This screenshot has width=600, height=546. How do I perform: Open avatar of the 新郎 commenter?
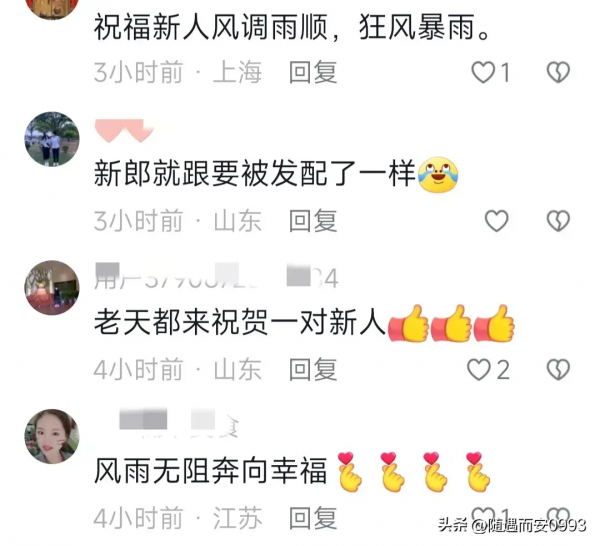(x=52, y=139)
